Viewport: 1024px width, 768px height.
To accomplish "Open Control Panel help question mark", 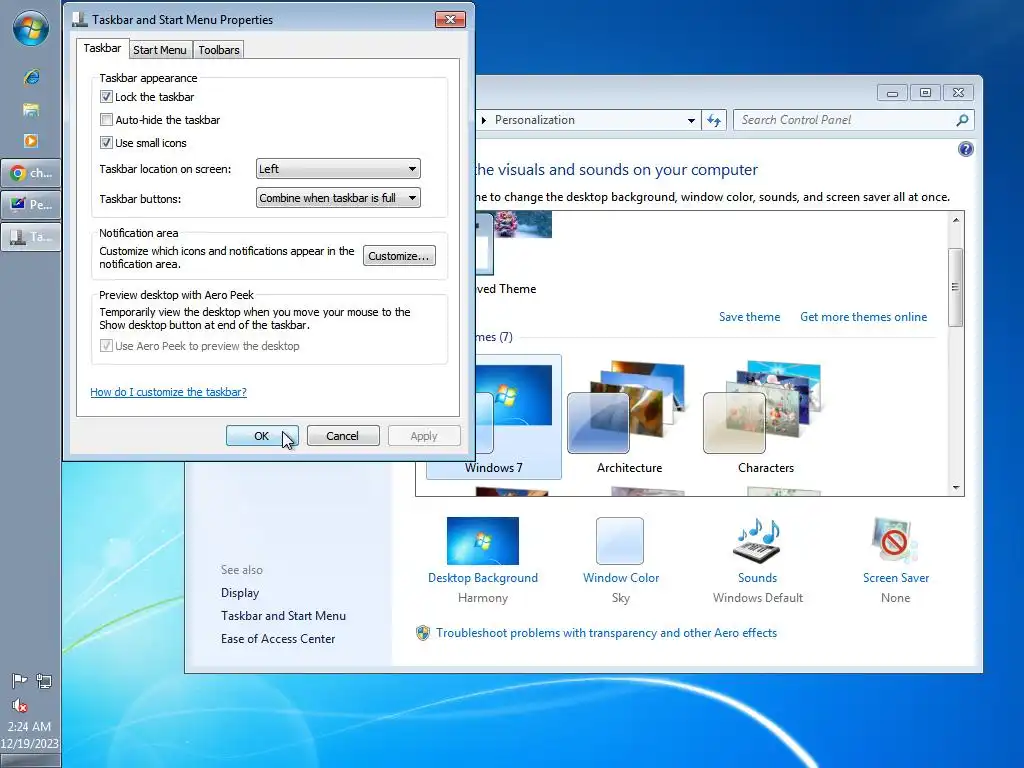I will (965, 149).
